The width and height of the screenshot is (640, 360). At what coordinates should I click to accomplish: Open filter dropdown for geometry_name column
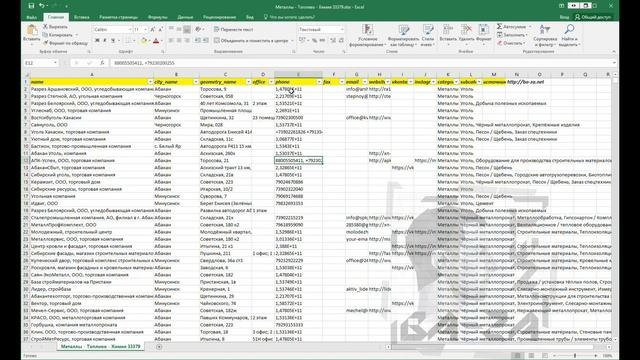coord(248,82)
